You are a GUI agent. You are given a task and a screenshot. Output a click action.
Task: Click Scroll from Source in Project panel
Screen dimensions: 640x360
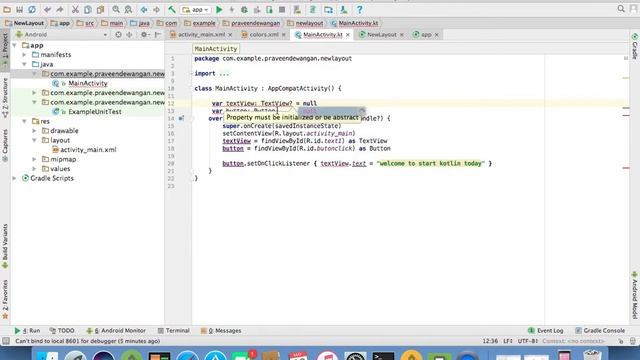118,35
